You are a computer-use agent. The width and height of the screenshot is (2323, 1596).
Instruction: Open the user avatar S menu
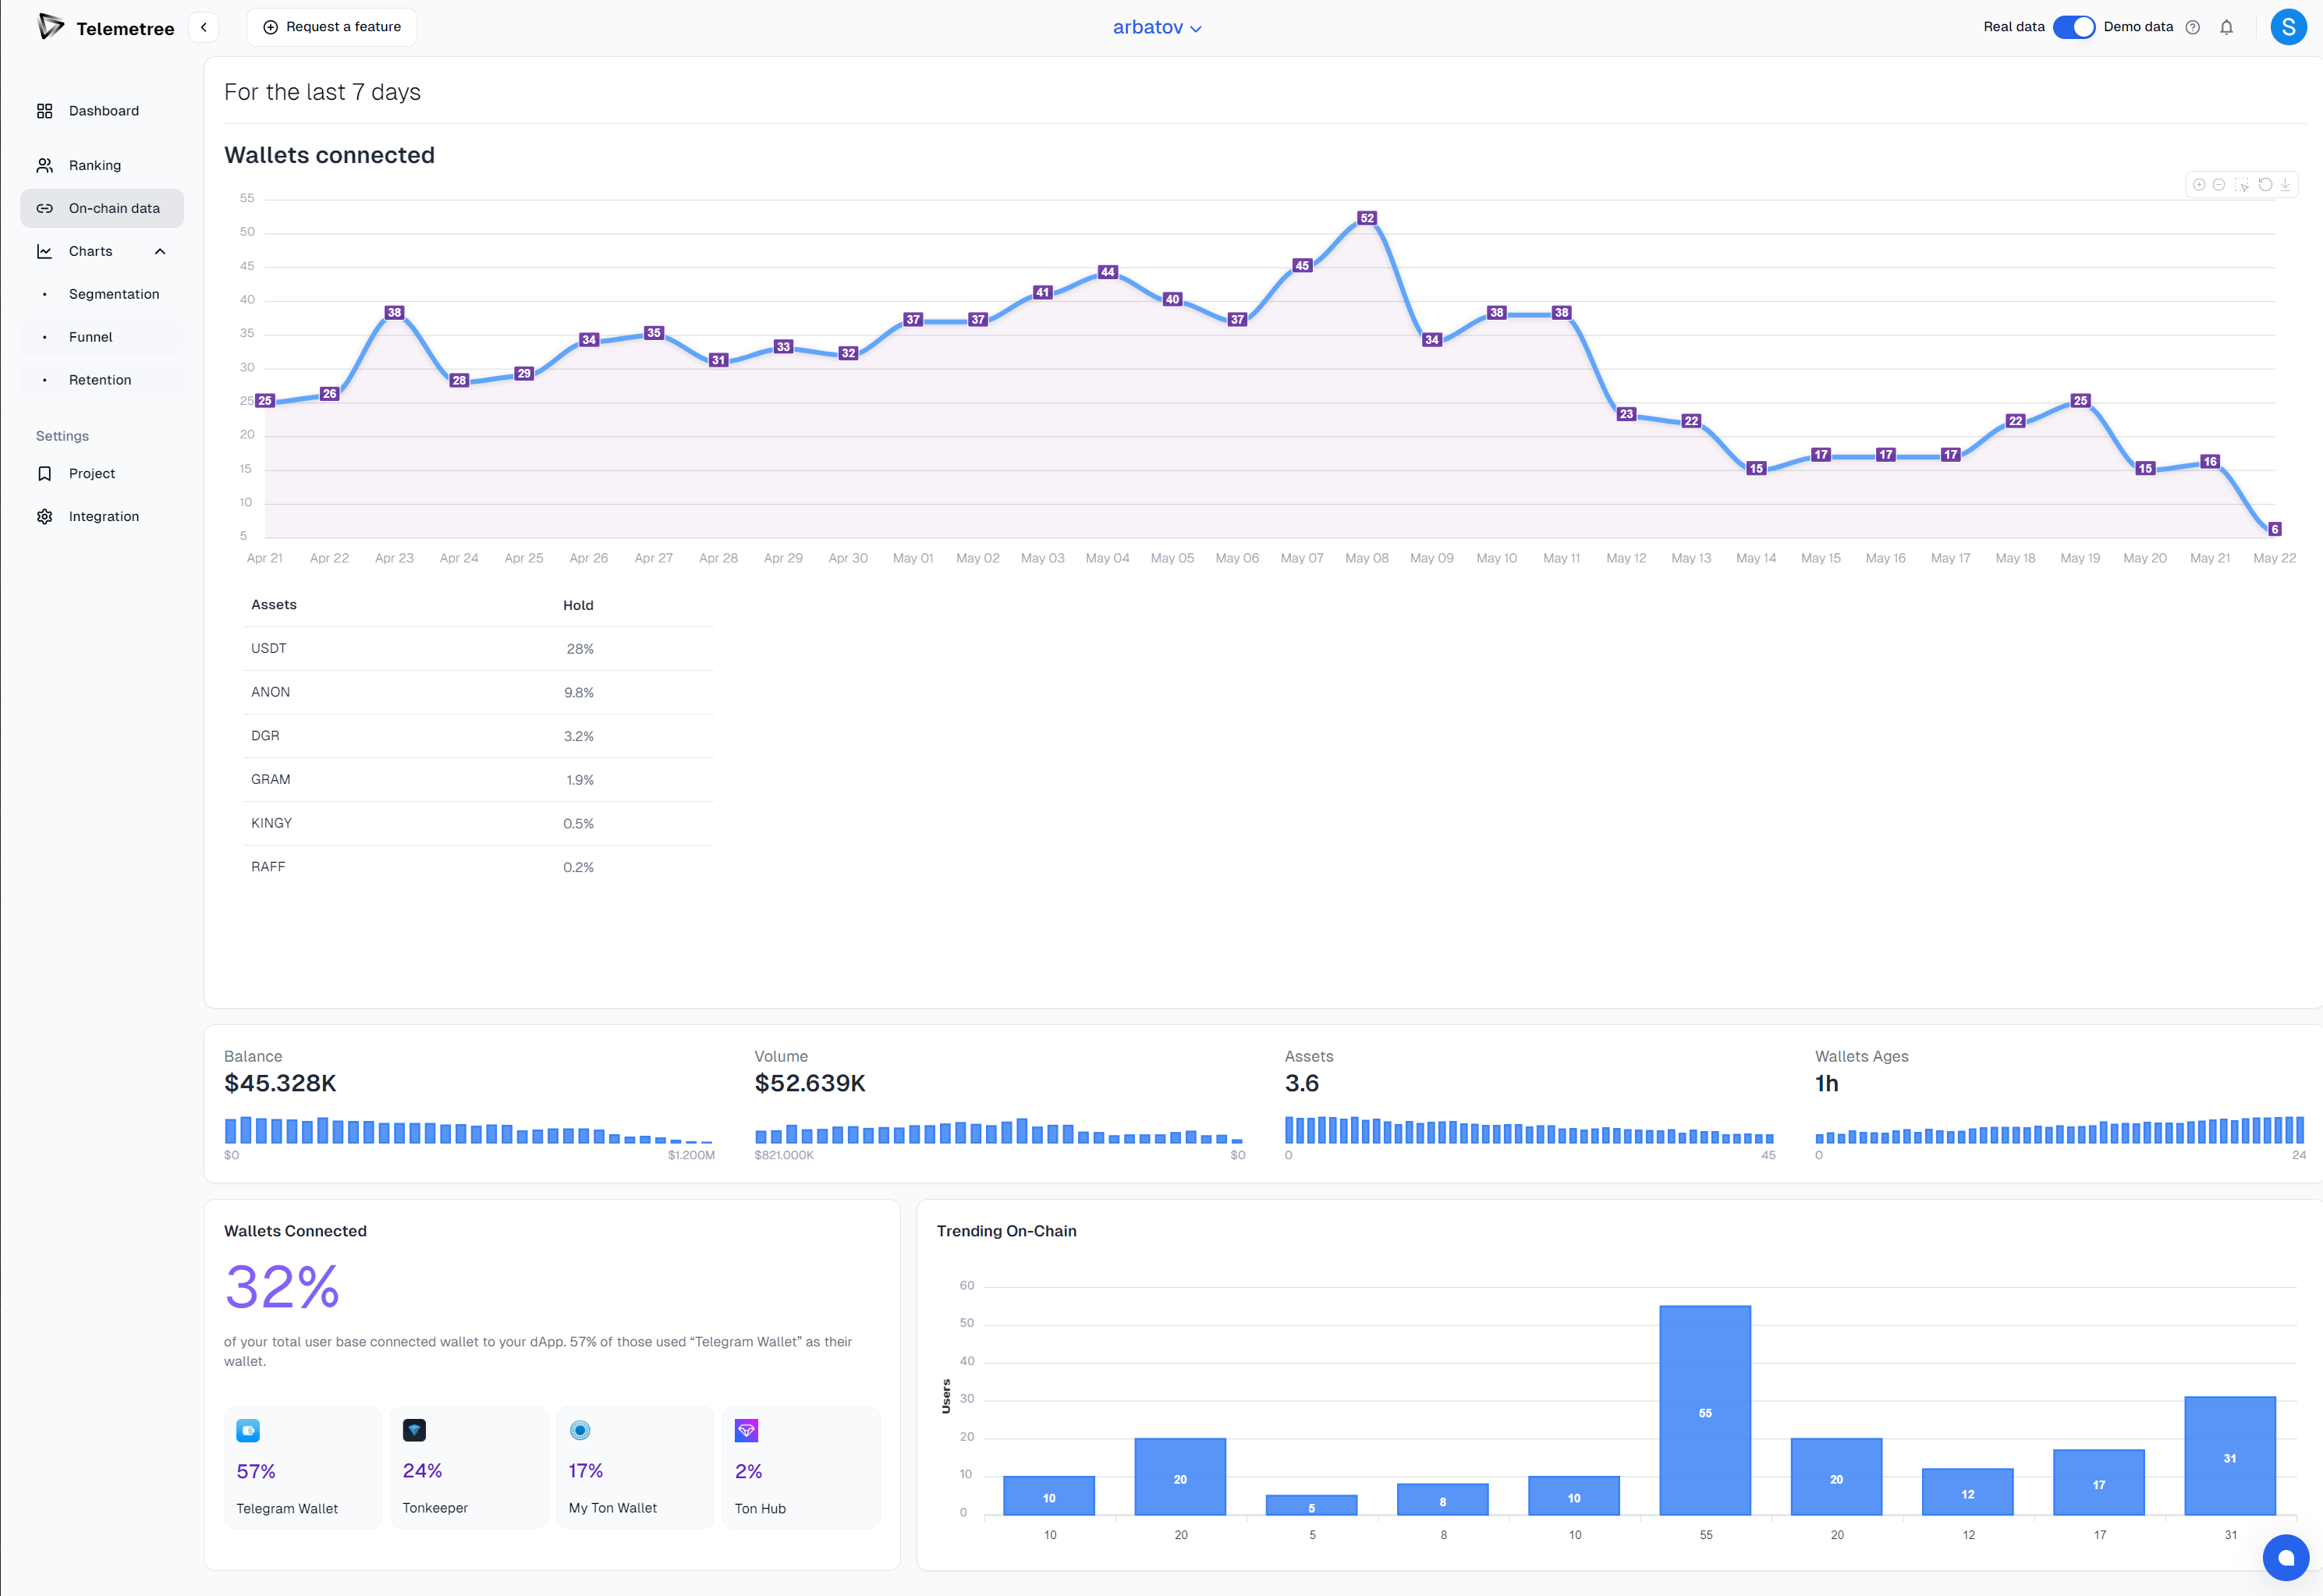point(2288,28)
